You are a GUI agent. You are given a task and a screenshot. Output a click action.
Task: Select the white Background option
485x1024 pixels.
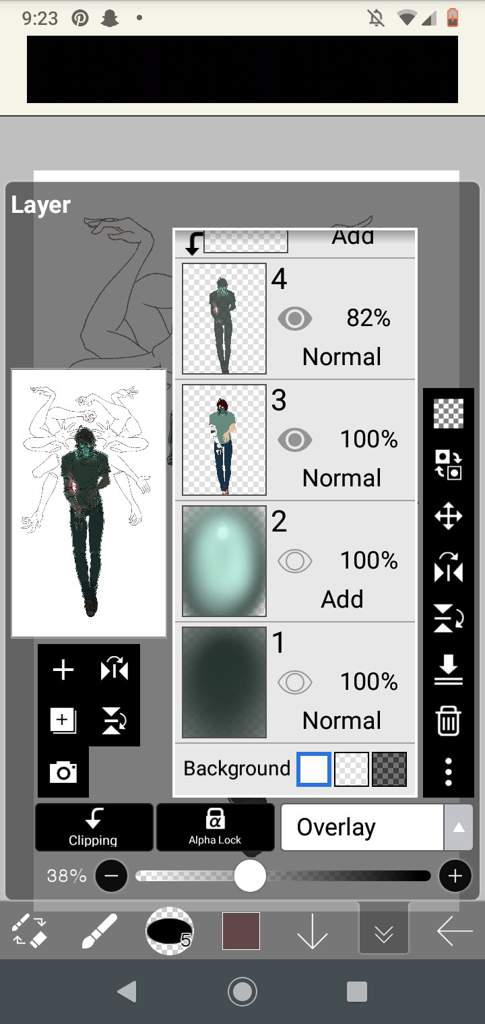(x=314, y=769)
